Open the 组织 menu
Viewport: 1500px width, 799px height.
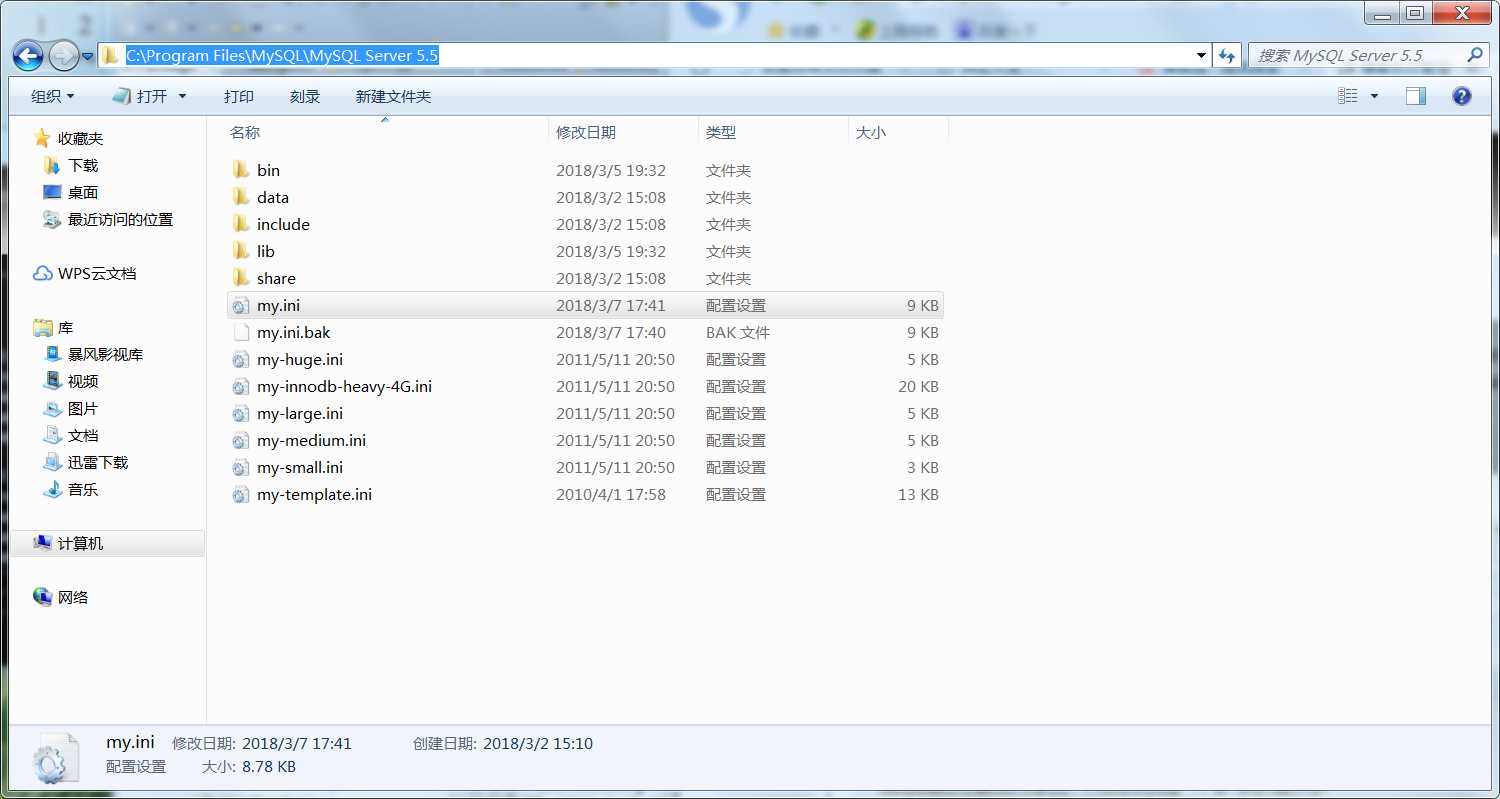click(x=53, y=97)
